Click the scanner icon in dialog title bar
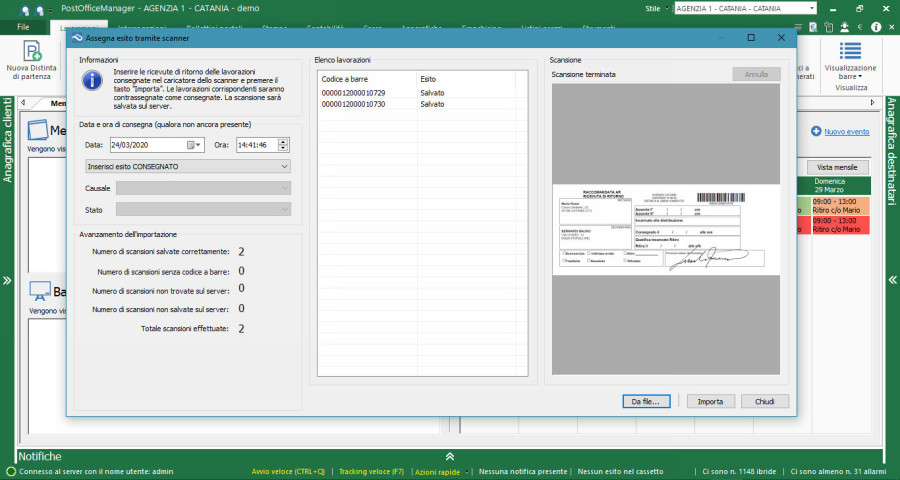900x480 pixels. (x=77, y=38)
